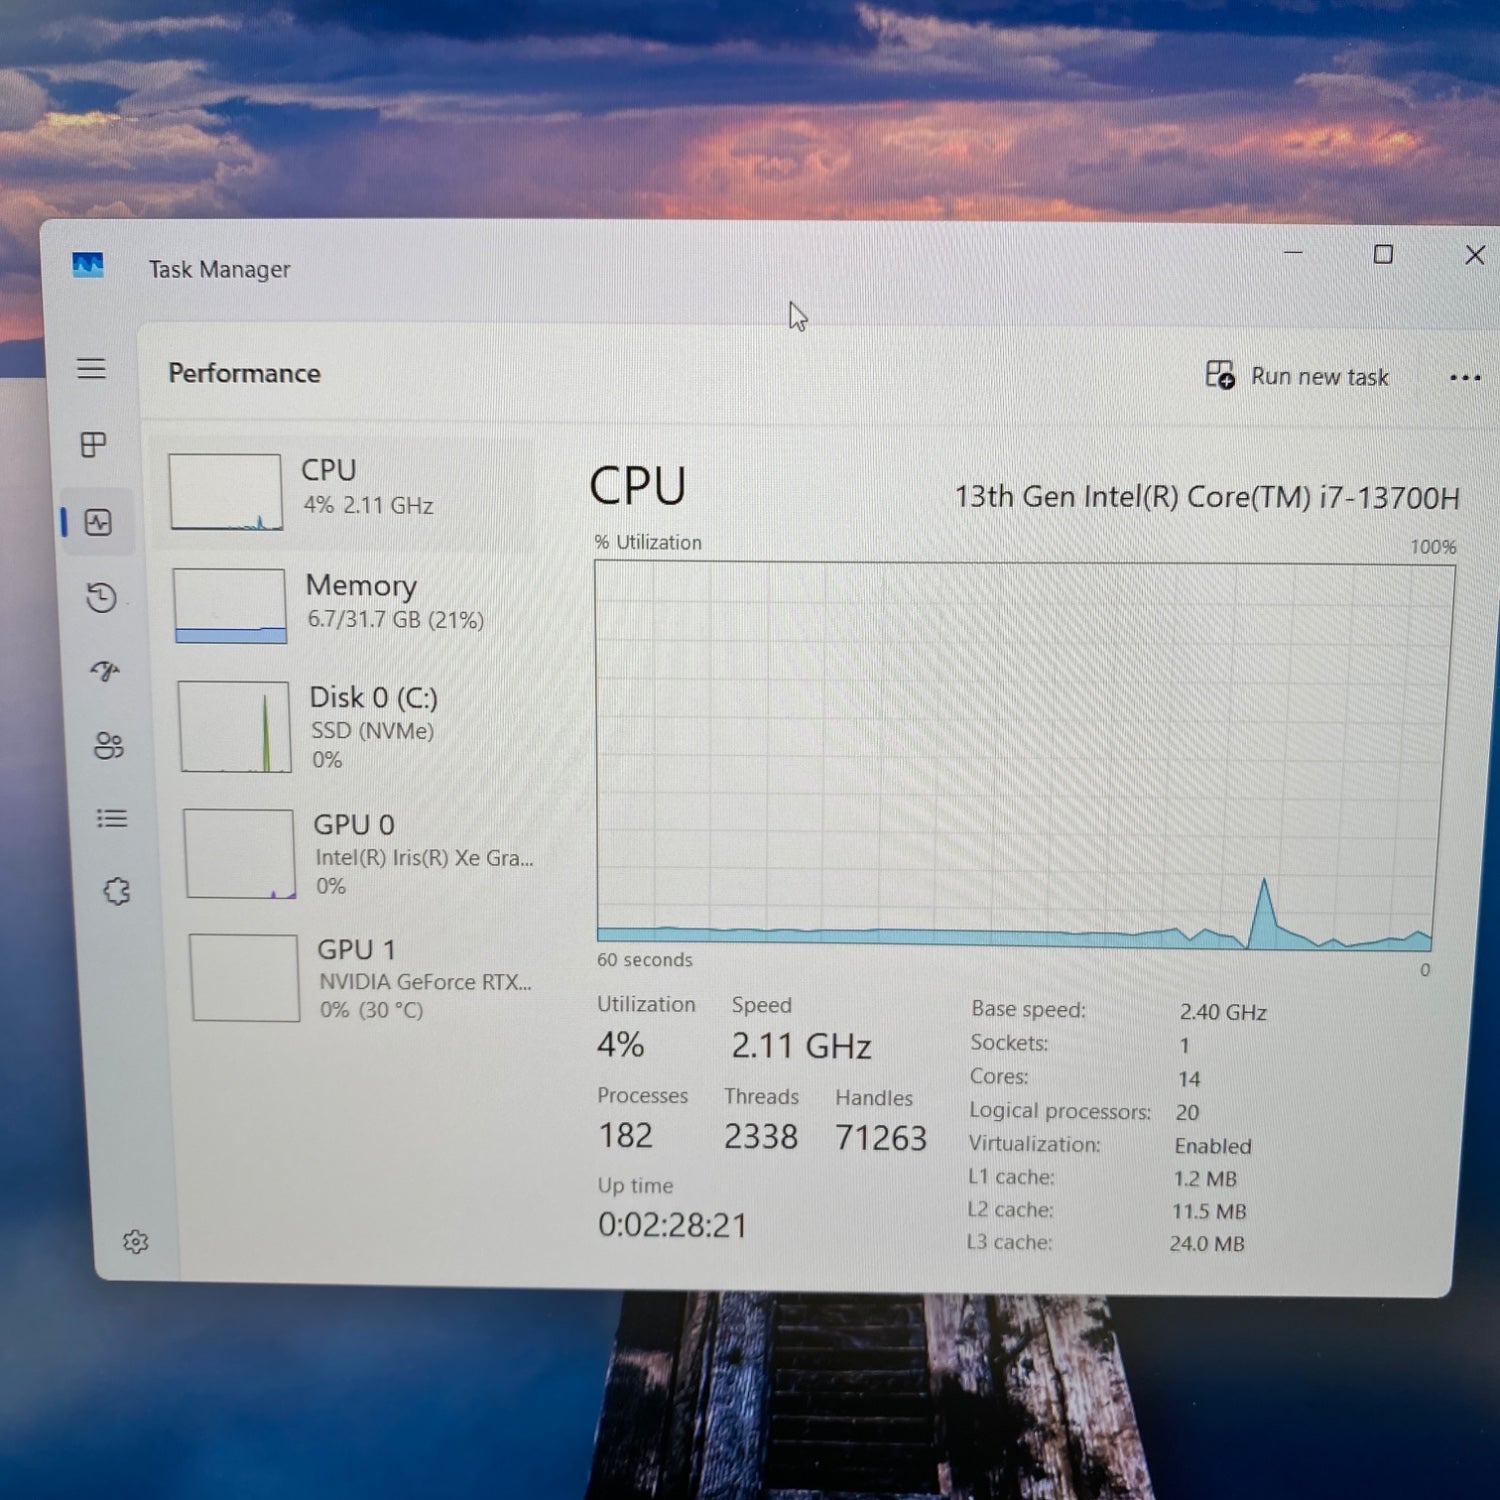Click the Memory usage mini graph
1500x1500 pixels.
230,606
